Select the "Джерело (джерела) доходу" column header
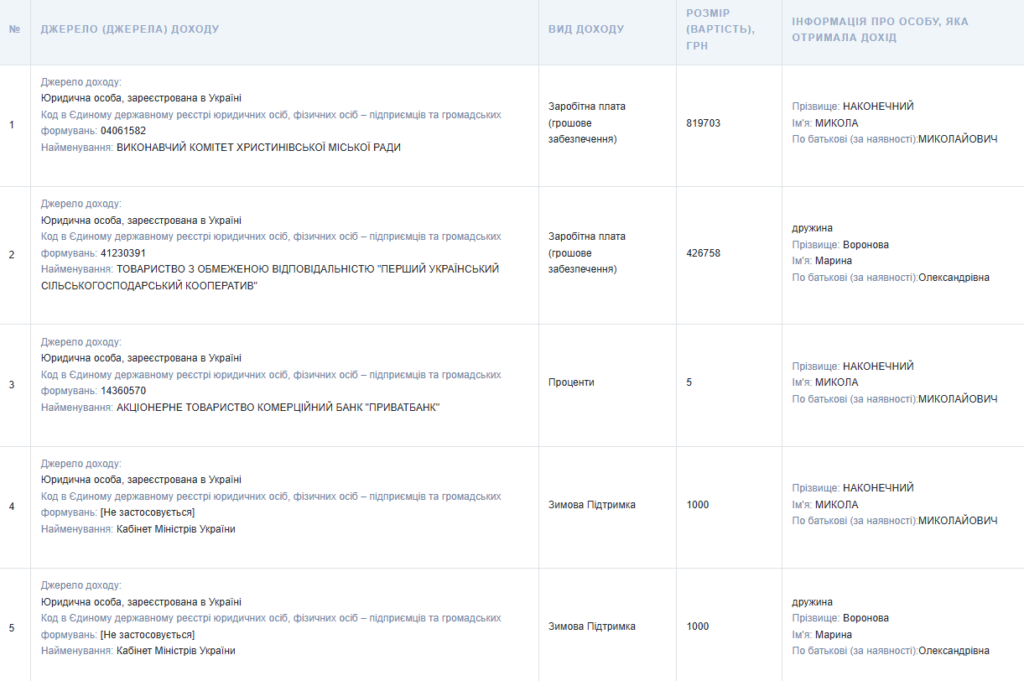The height and width of the screenshot is (681, 1024). click(x=129, y=29)
